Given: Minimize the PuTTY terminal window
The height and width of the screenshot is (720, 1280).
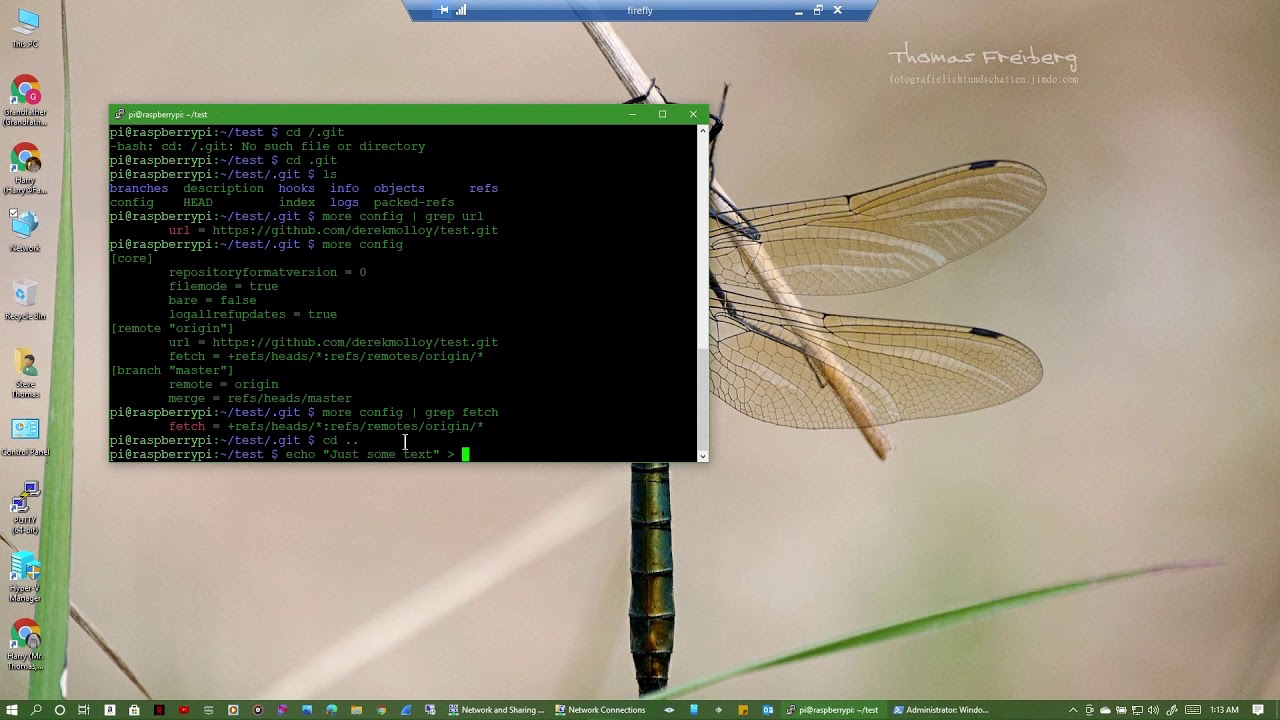Looking at the screenshot, I should 632,114.
